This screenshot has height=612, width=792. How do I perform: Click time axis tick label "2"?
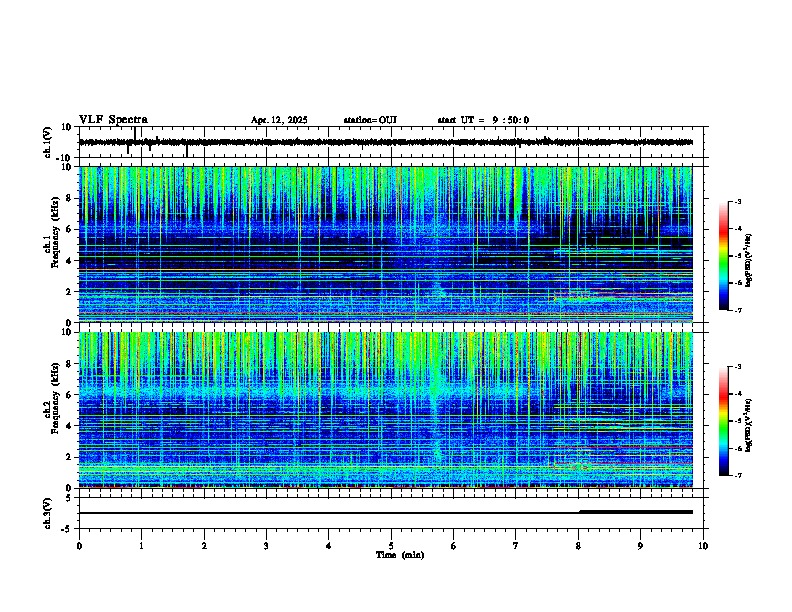pos(204,546)
